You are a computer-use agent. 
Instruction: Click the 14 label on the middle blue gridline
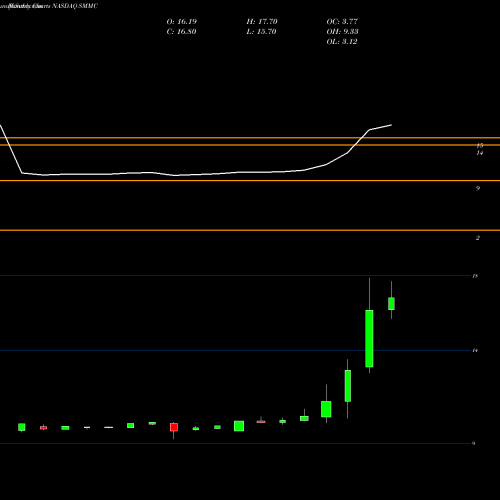[475, 351]
